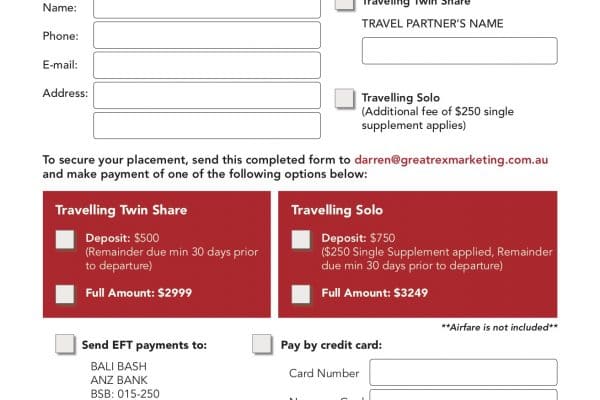Select Twin Share Full Amount $2999 checkbox
The width and height of the screenshot is (600, 400).
(x=65, y=294)
